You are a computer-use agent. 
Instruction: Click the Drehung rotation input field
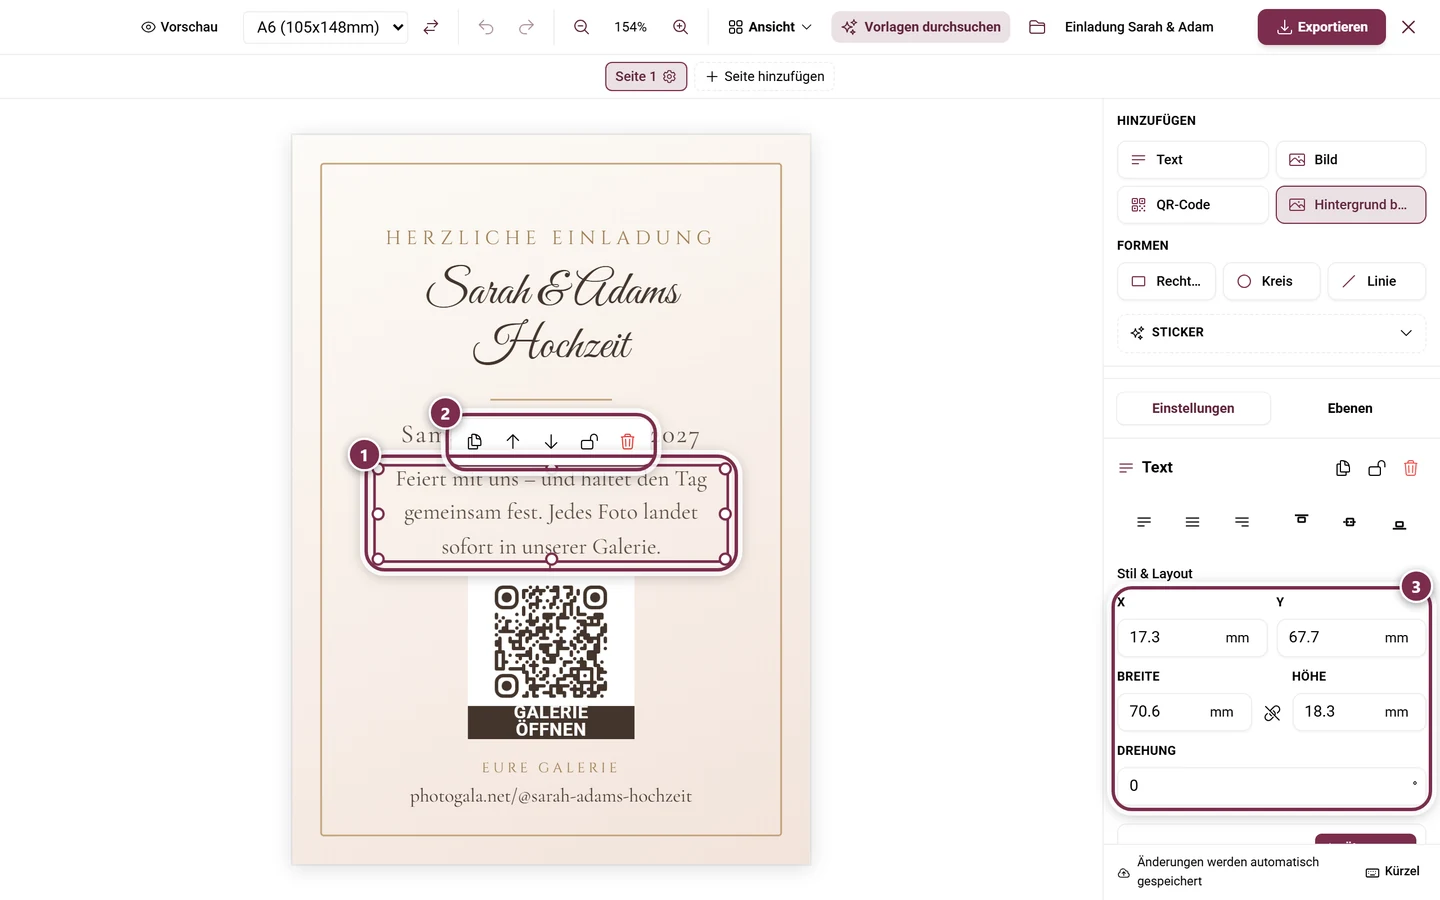(1271, 786)
